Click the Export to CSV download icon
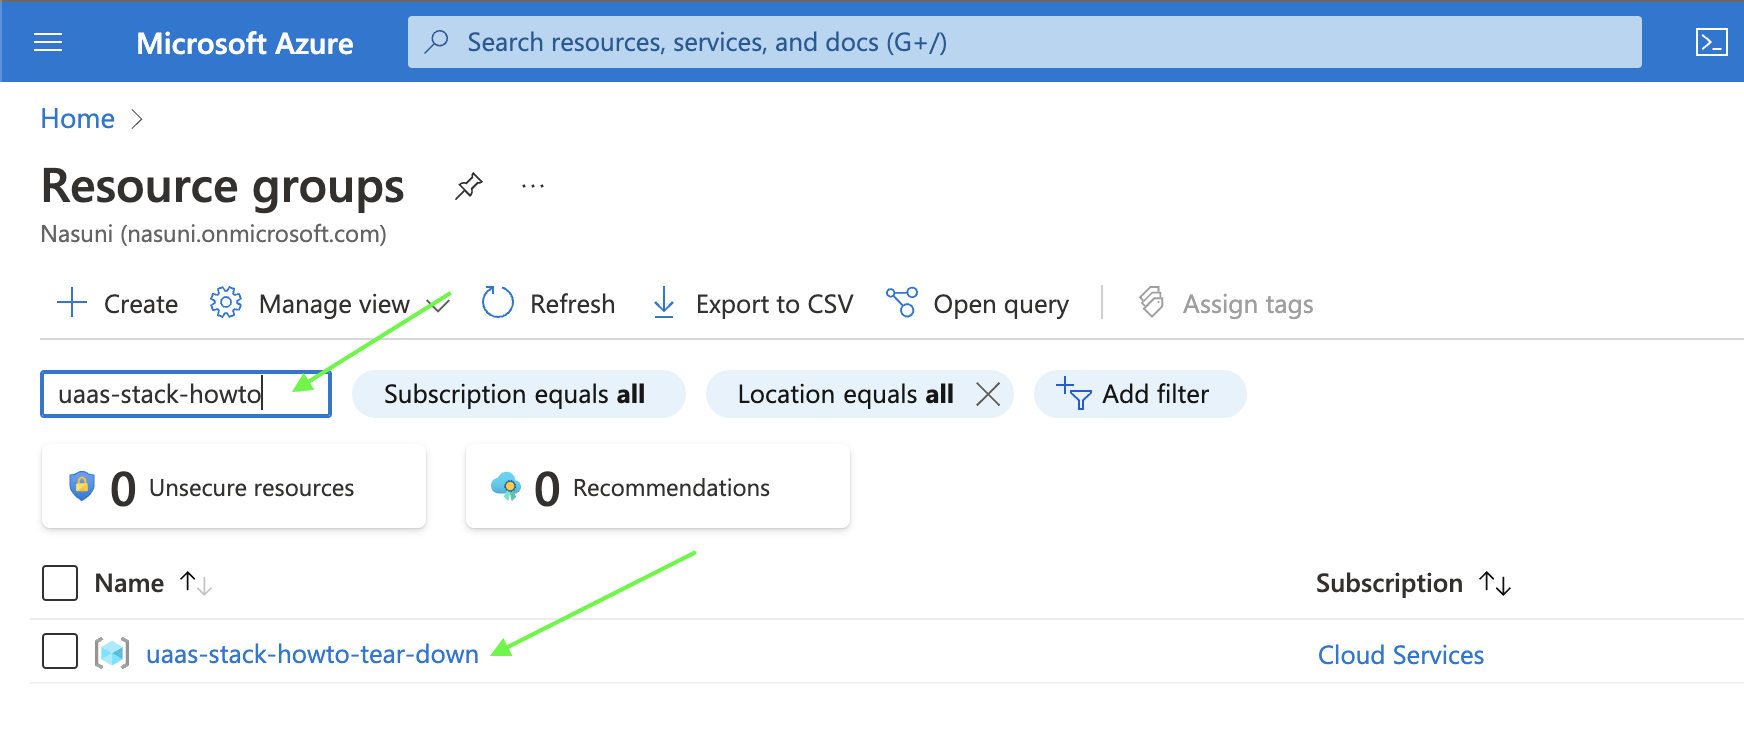The image size is (1744, 740). pos(664,303)
